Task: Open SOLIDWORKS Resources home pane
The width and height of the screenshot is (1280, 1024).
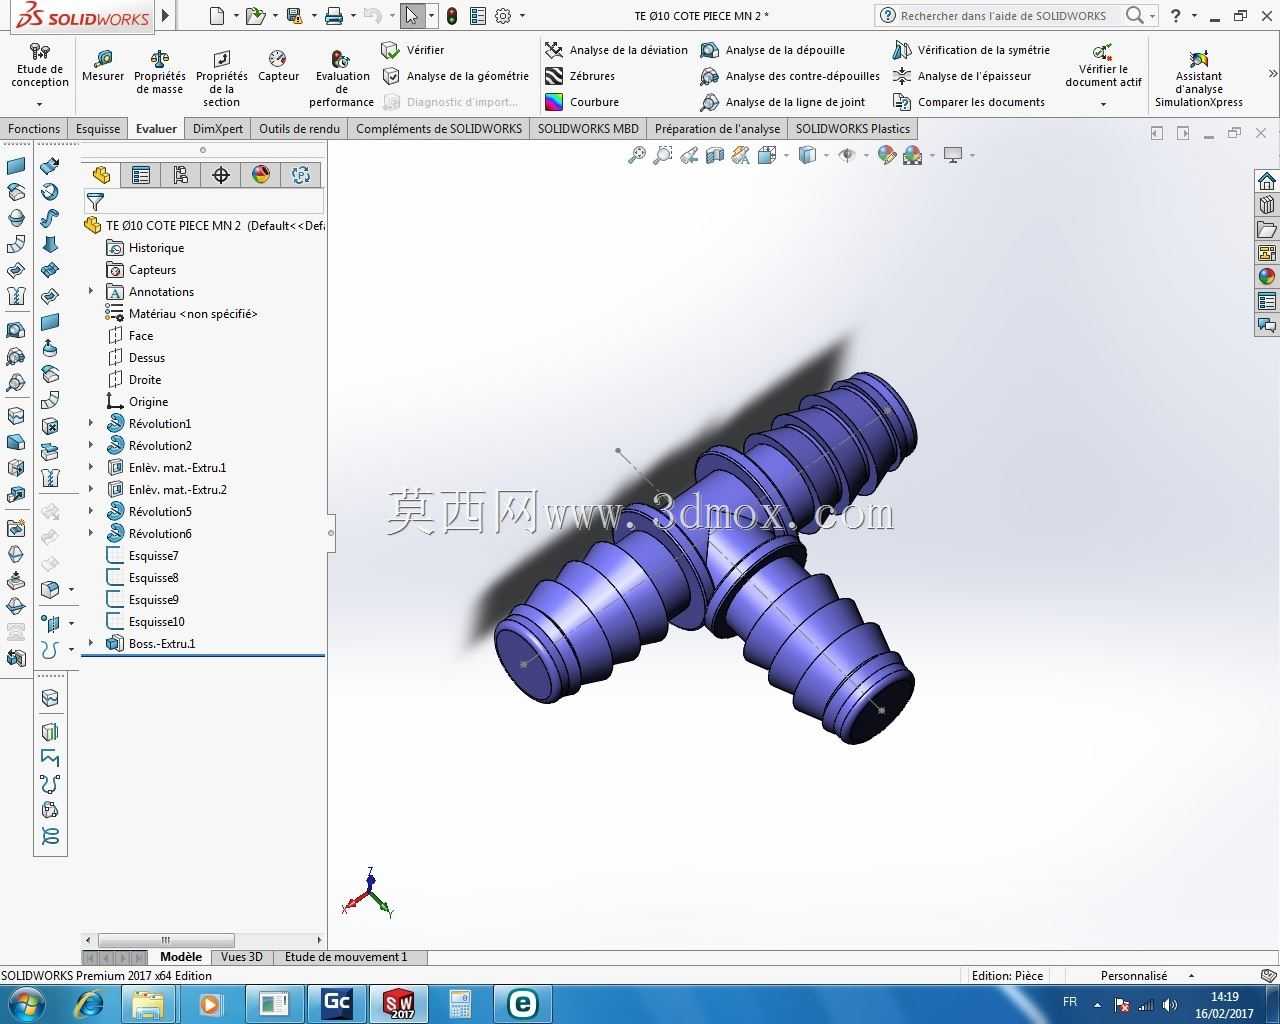Action: coord(1267,181)
